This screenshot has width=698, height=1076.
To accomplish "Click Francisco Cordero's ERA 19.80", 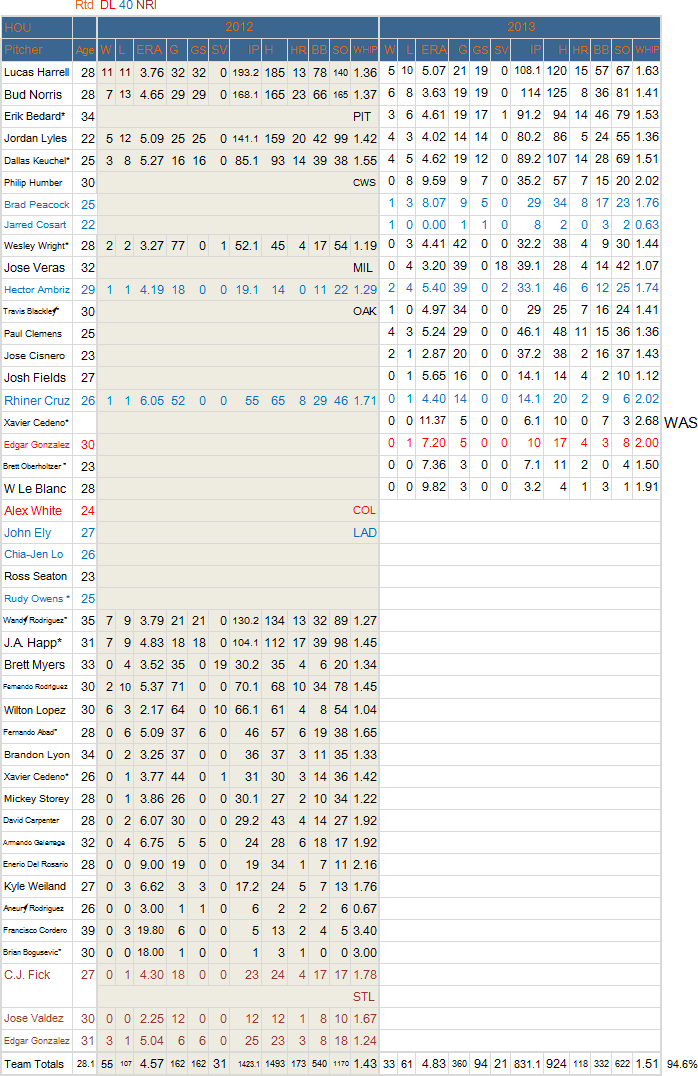I will (151, 931).
